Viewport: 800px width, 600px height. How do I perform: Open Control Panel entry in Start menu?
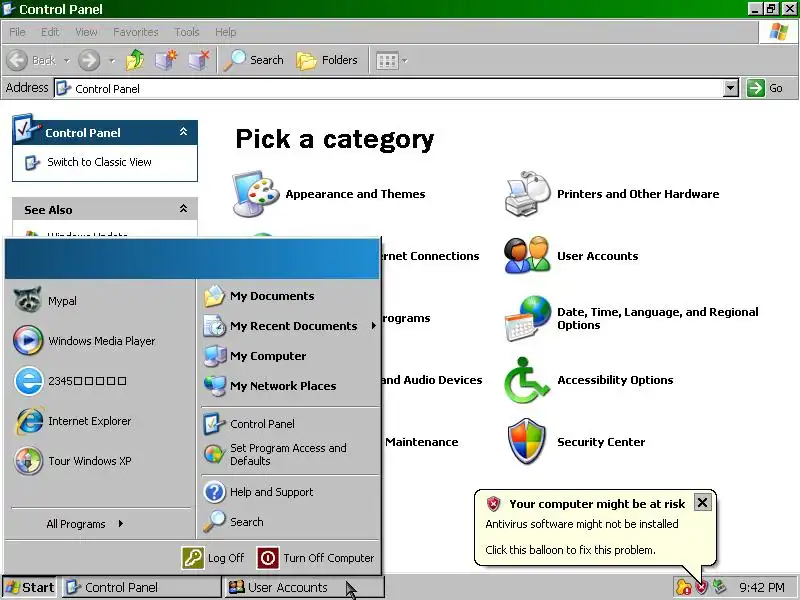290,423
